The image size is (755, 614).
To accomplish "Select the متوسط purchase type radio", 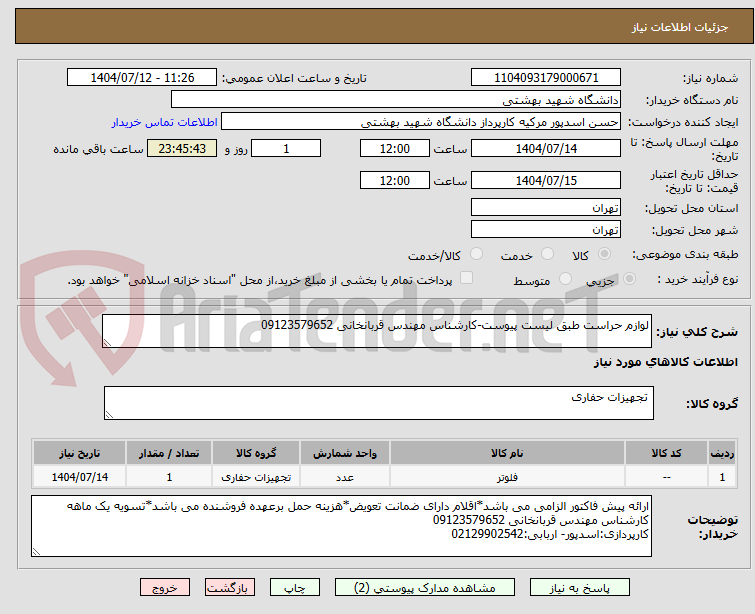I will [x=565, y=279].
